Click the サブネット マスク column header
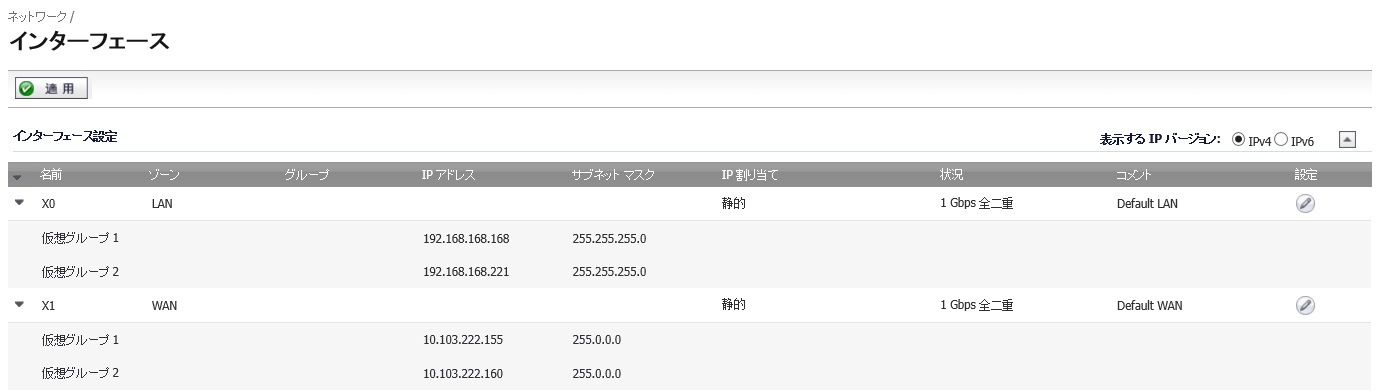 (613, 175)
